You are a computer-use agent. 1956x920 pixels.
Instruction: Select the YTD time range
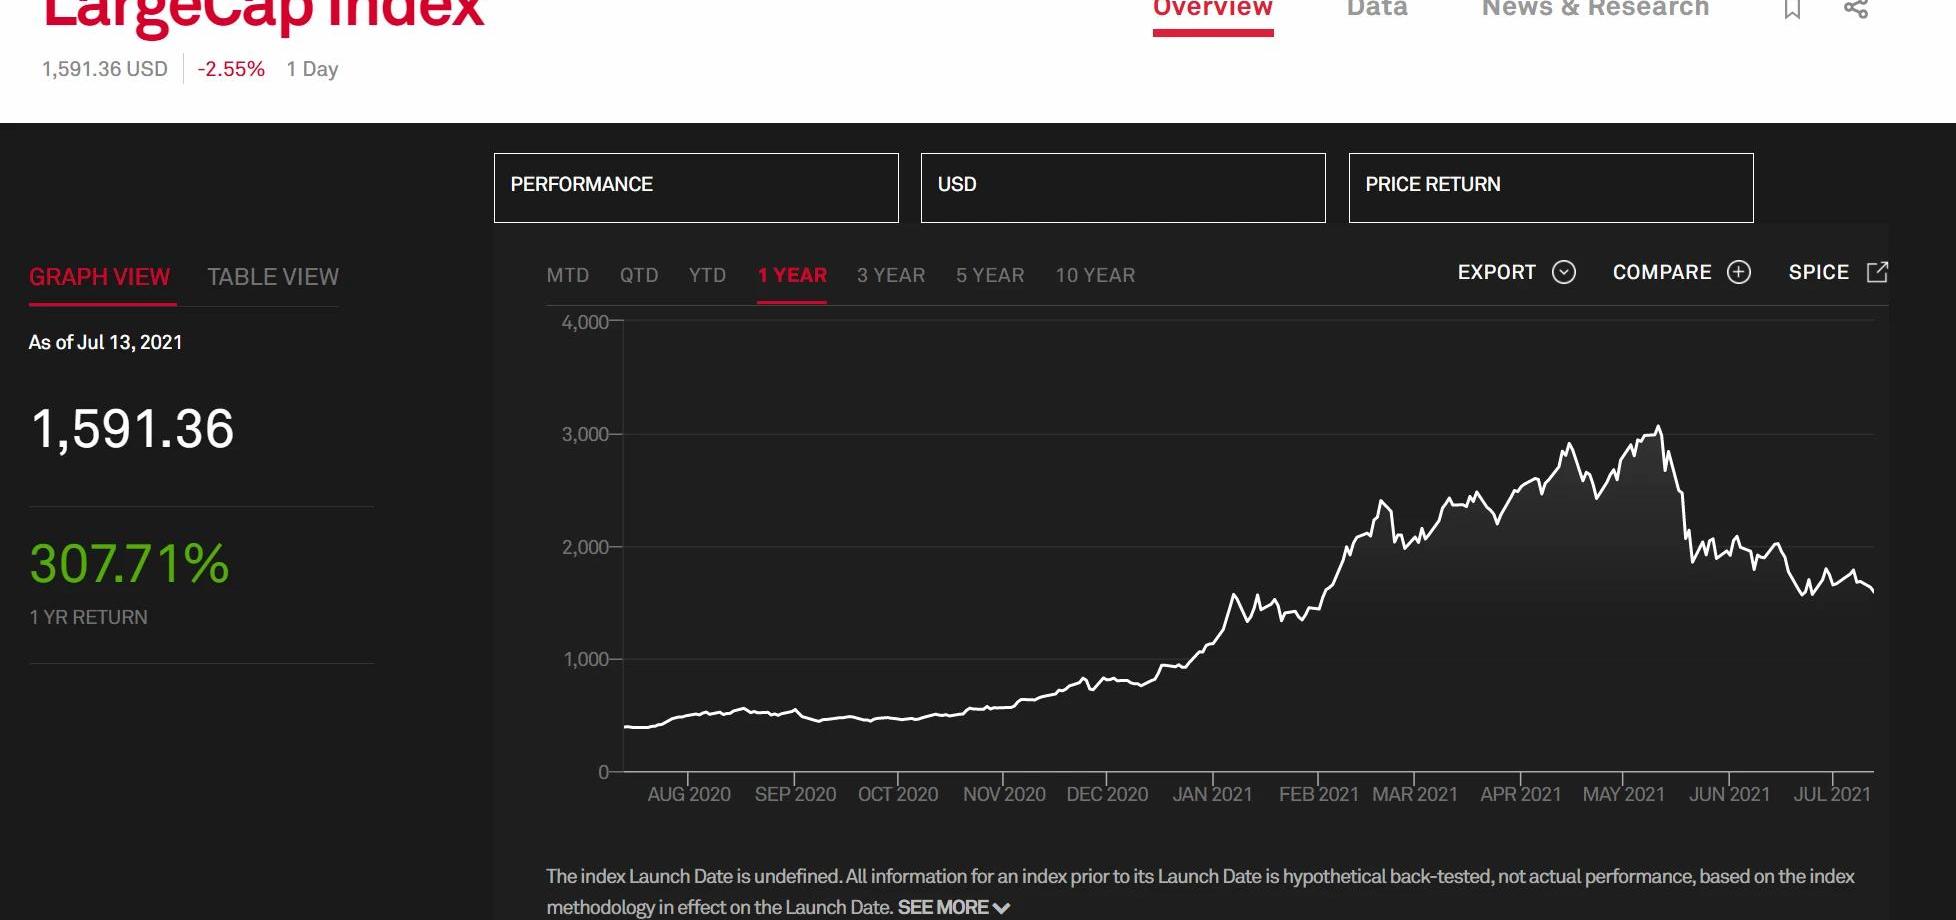(x=707, y=275)
